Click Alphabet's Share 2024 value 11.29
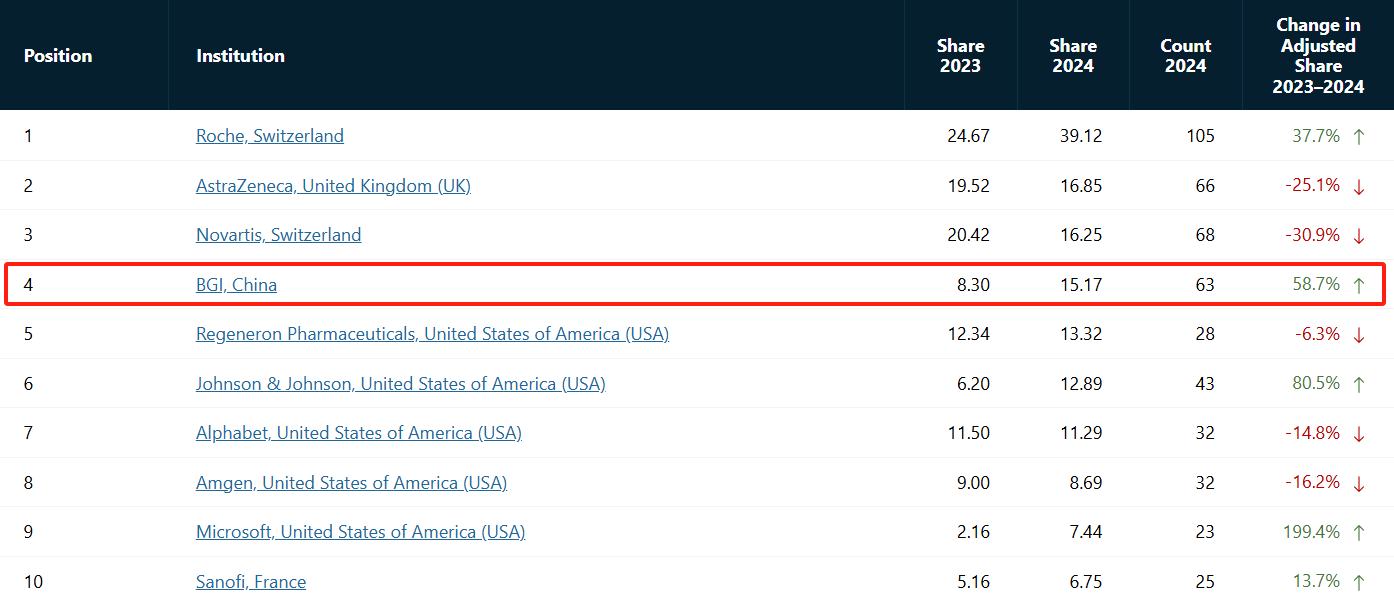Screen dimensions: 1394x605 1081,433
